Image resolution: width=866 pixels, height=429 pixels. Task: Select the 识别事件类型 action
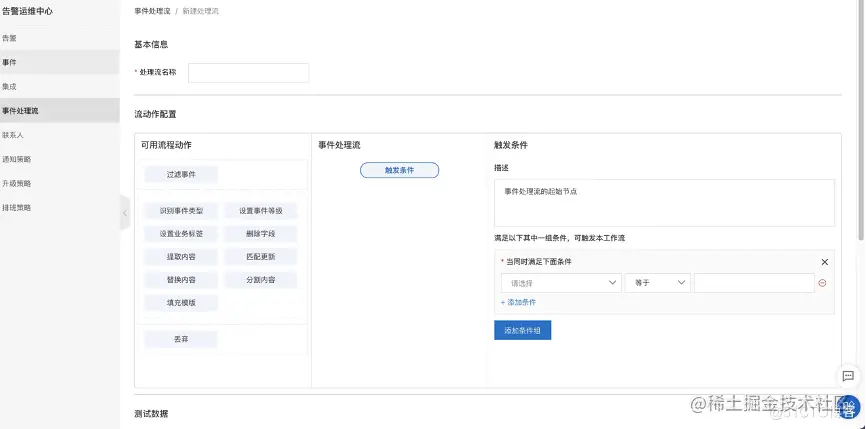tap(181, 211)
